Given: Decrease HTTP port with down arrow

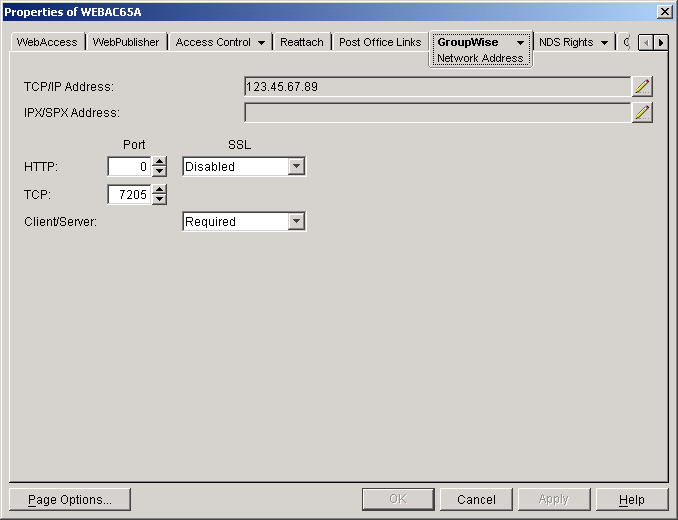Looking at the screenshot, I should click(x=160, y=171).
